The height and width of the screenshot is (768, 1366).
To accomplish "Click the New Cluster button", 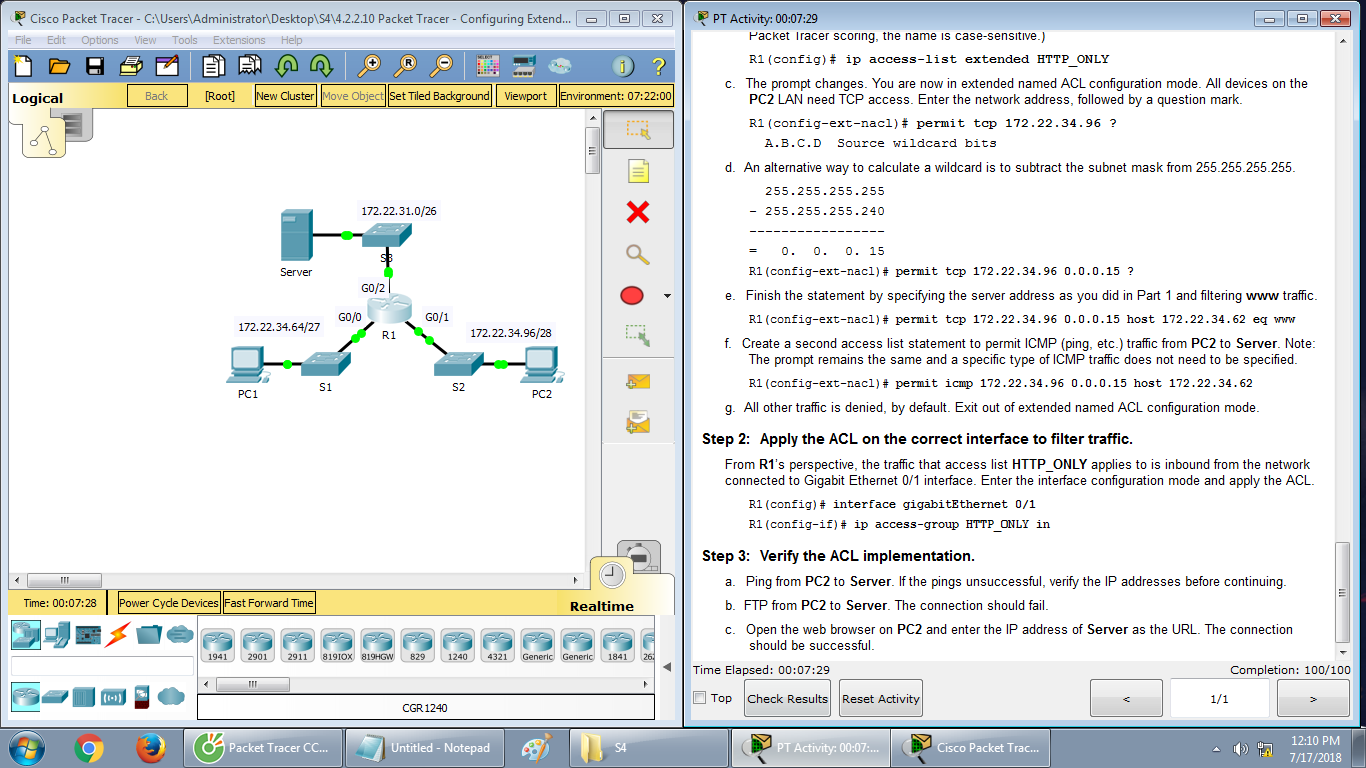I will coord(285,96).
